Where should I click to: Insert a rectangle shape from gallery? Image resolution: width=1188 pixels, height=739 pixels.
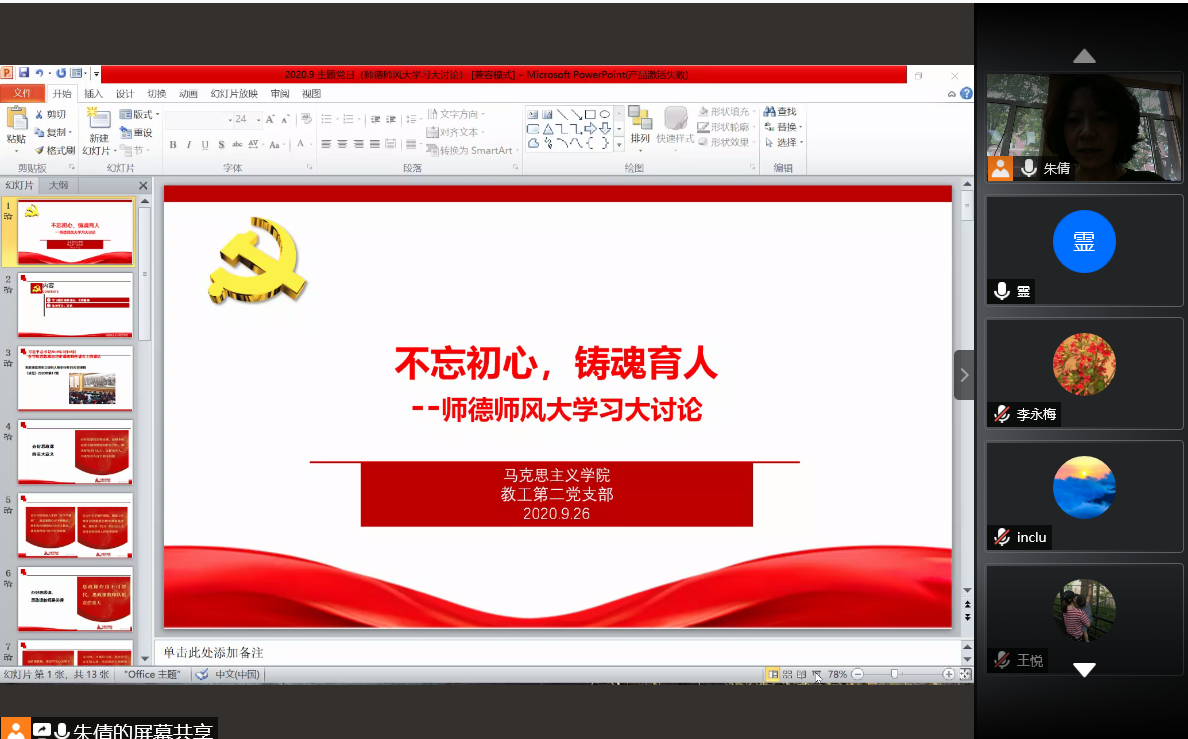point(589,114)
